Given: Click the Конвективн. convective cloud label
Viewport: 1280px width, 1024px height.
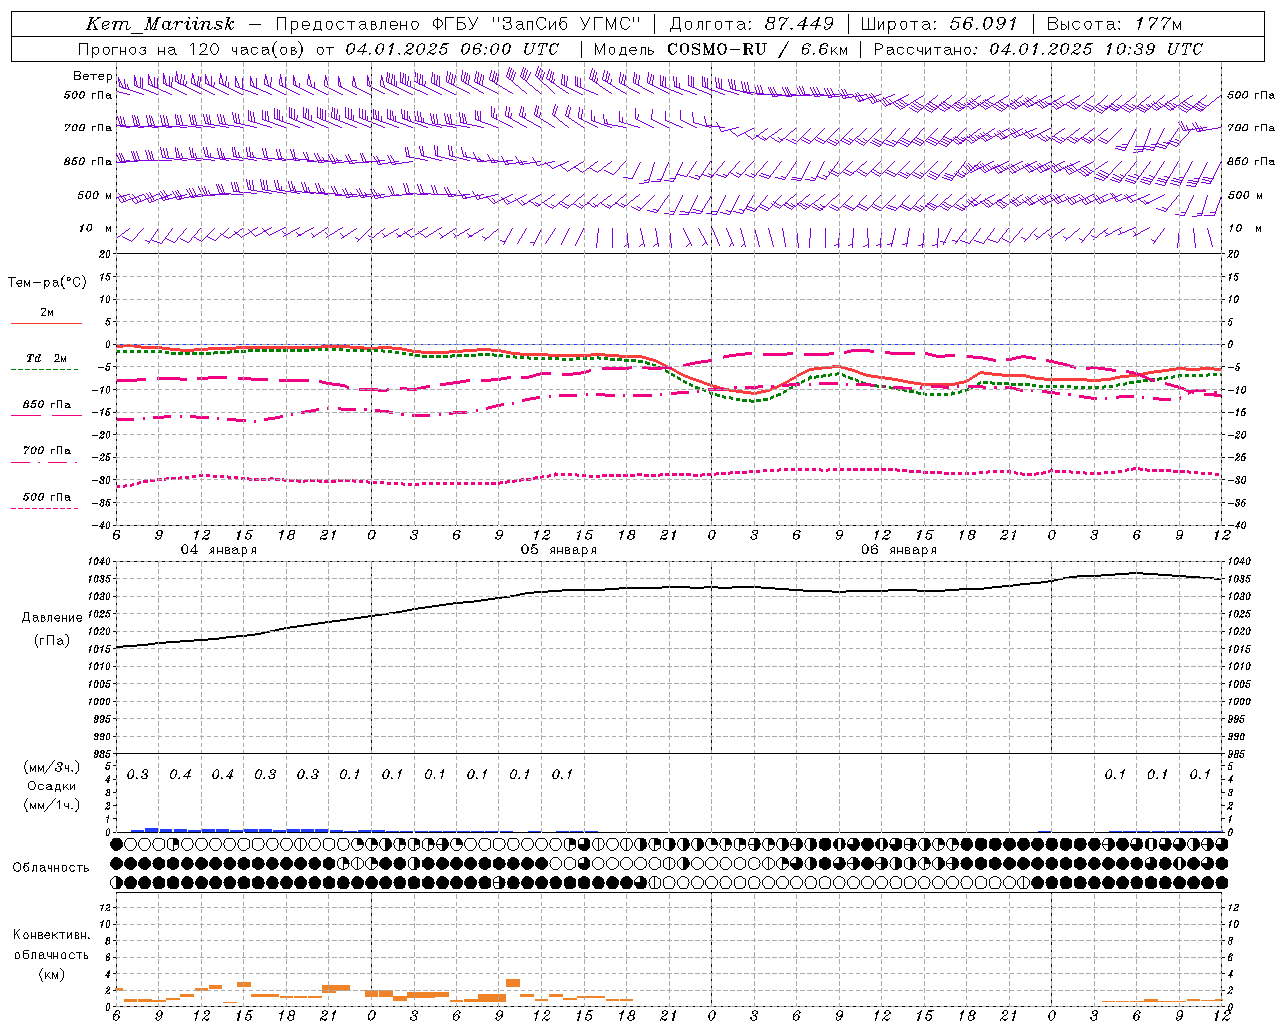Looking at the screenshot, I should [51, 935].
